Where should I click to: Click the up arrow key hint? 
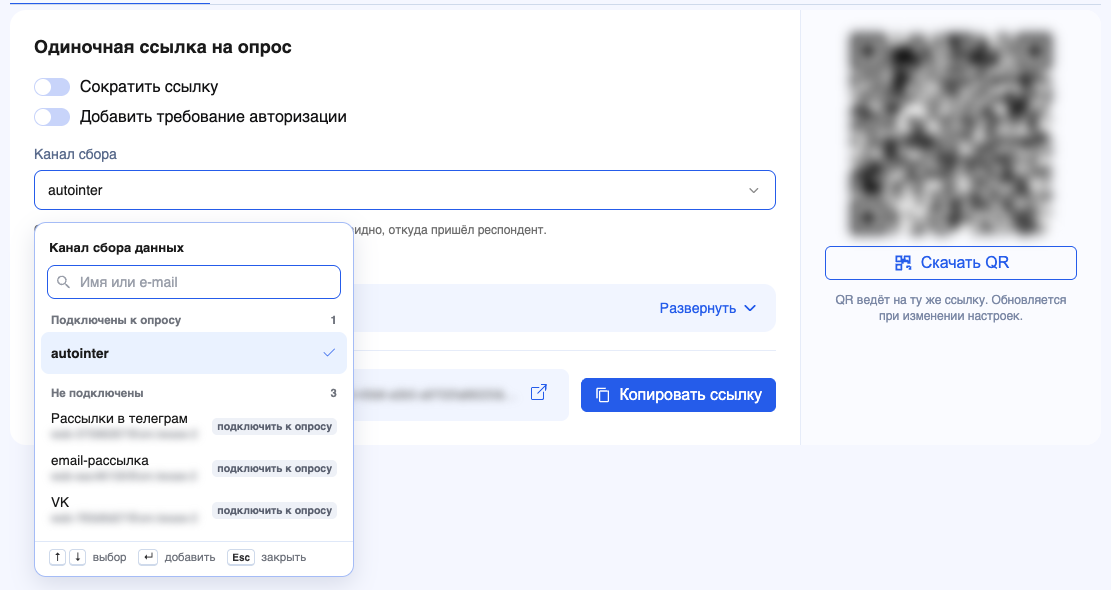[x=57, y=557]
